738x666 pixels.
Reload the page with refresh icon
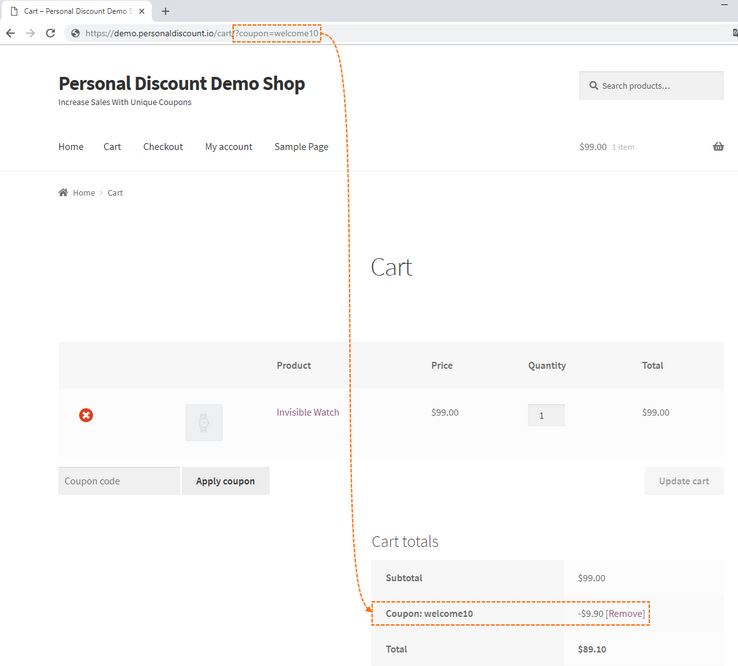pyautogui.click(x=50, y=33)
